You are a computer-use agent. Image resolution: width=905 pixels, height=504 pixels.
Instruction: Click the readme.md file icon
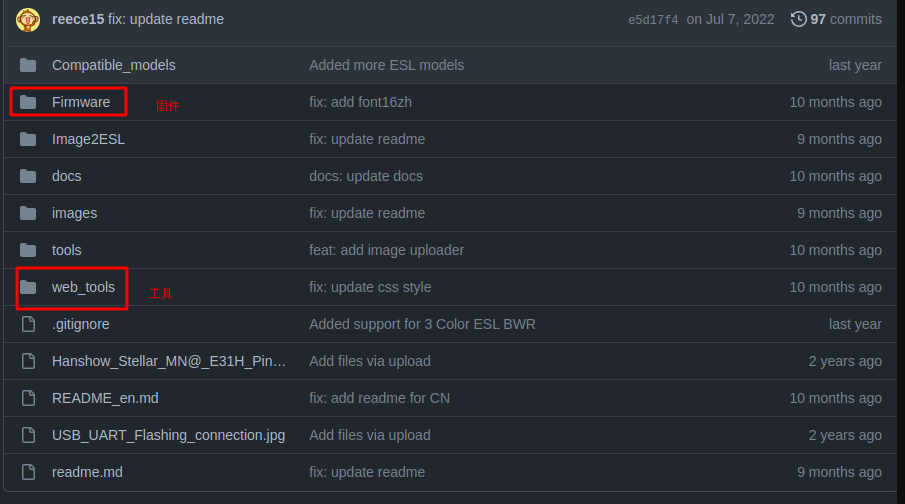[28, 472]
